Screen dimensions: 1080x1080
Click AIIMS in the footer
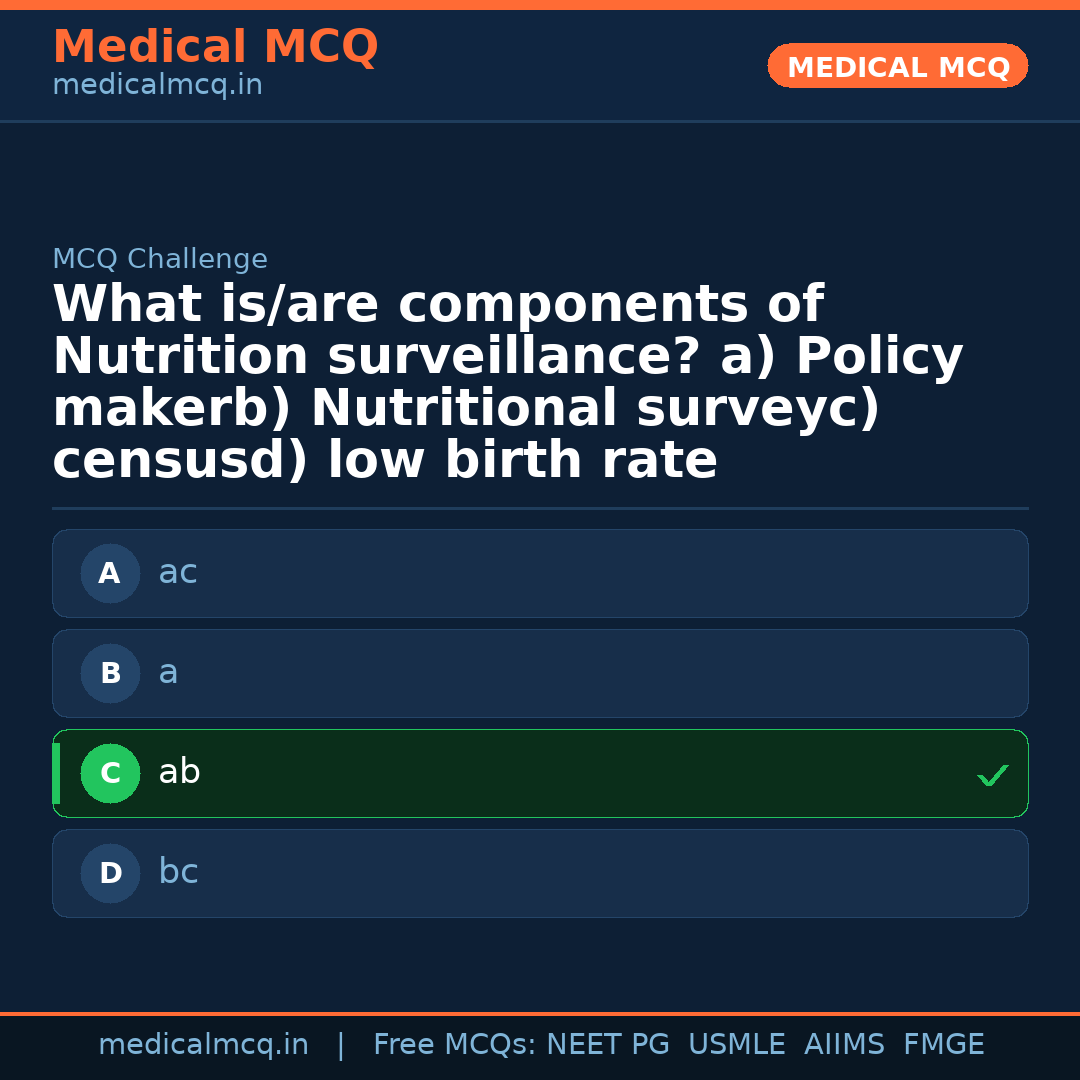click(x=844, y=1045)
